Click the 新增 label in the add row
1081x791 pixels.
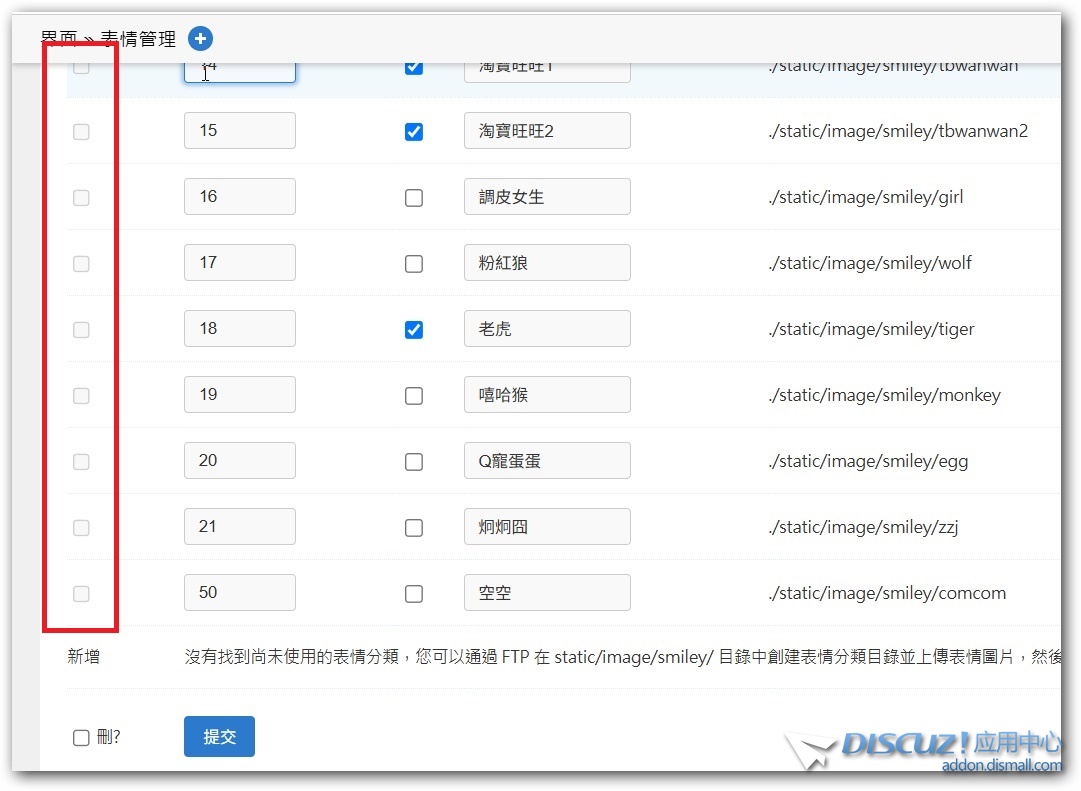(x=83, y=657)
